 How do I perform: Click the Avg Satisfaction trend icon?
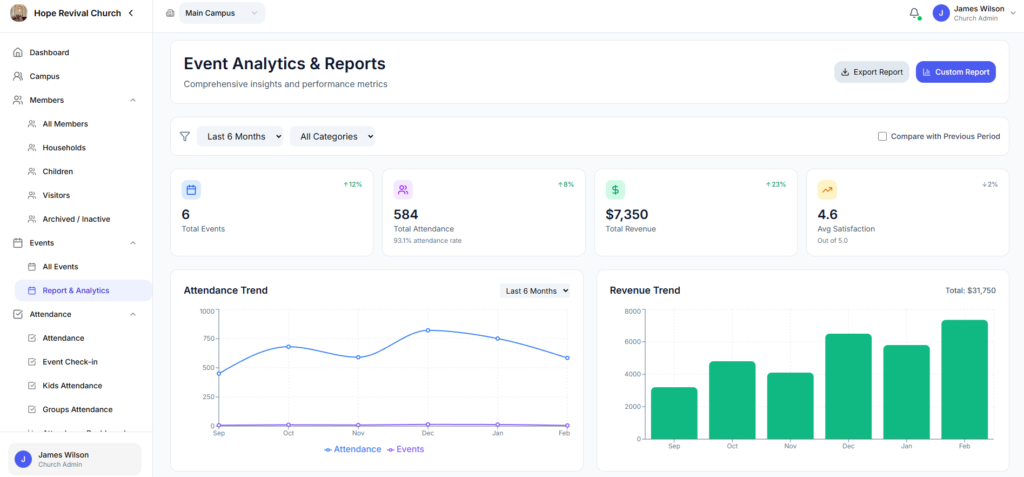[x=827, y=190]
